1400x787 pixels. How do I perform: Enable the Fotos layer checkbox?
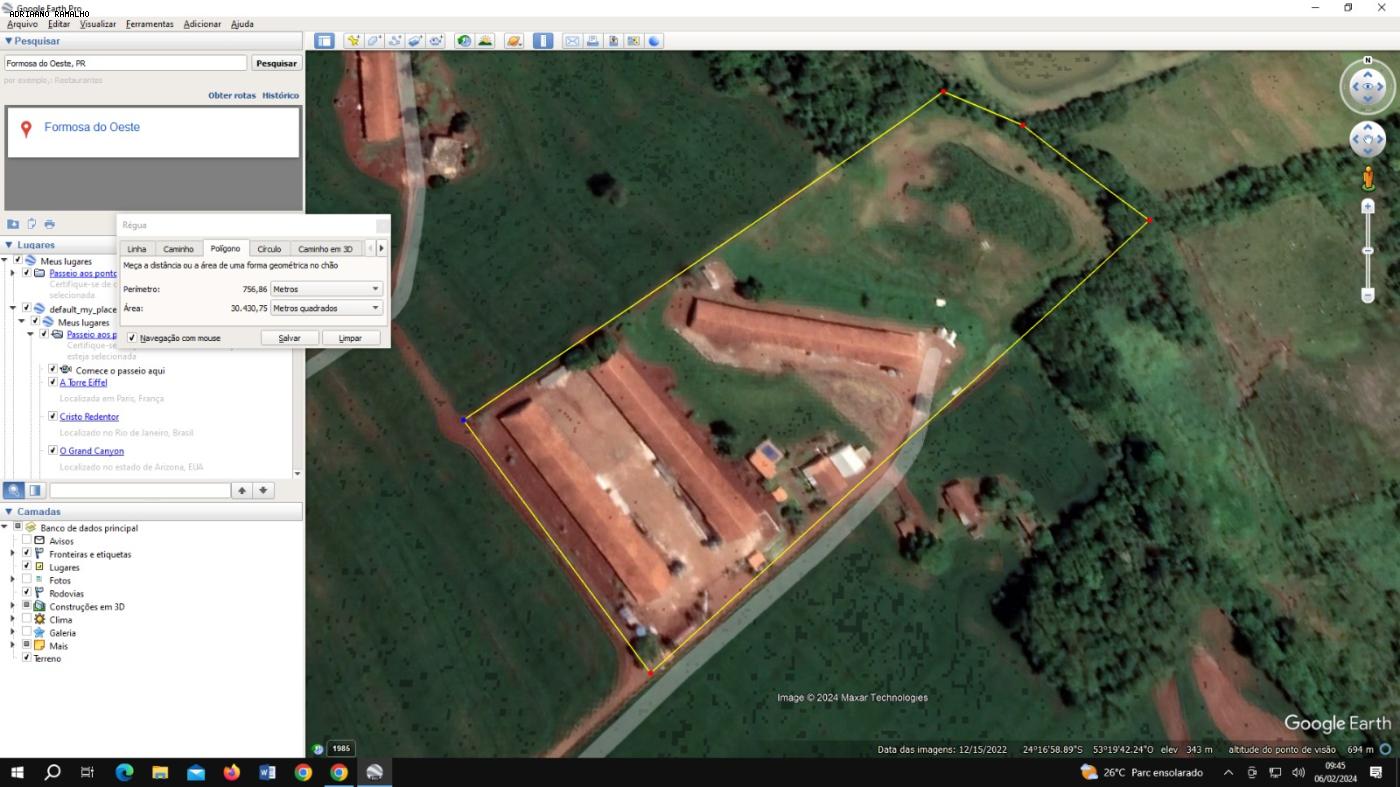pos(27,579)
